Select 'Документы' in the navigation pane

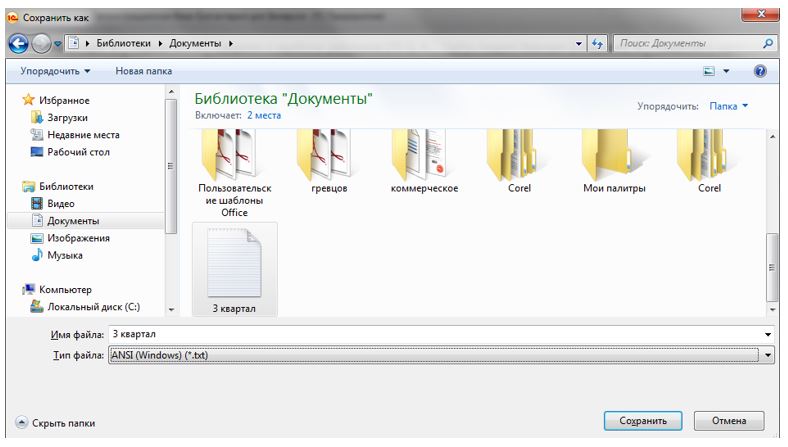click(73, 220)
